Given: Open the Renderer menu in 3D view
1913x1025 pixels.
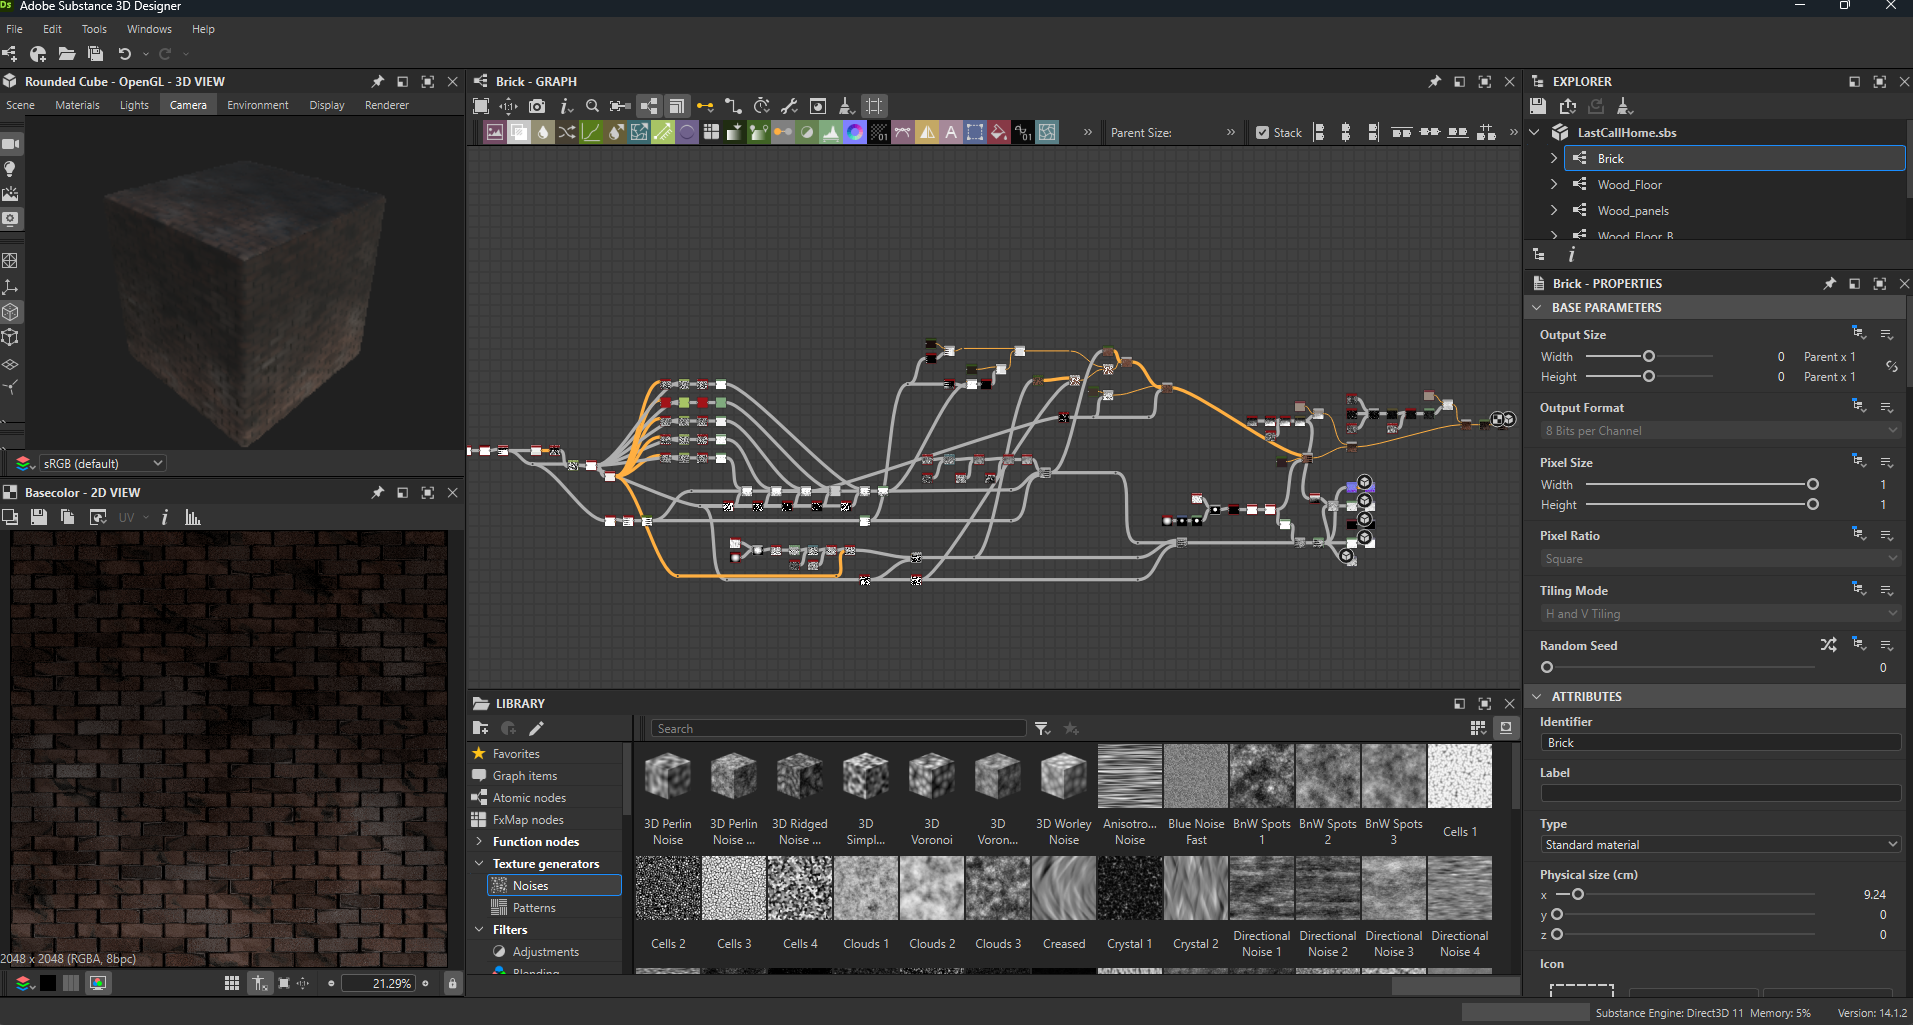Looking at the screenshot, I should coord(386,105).
